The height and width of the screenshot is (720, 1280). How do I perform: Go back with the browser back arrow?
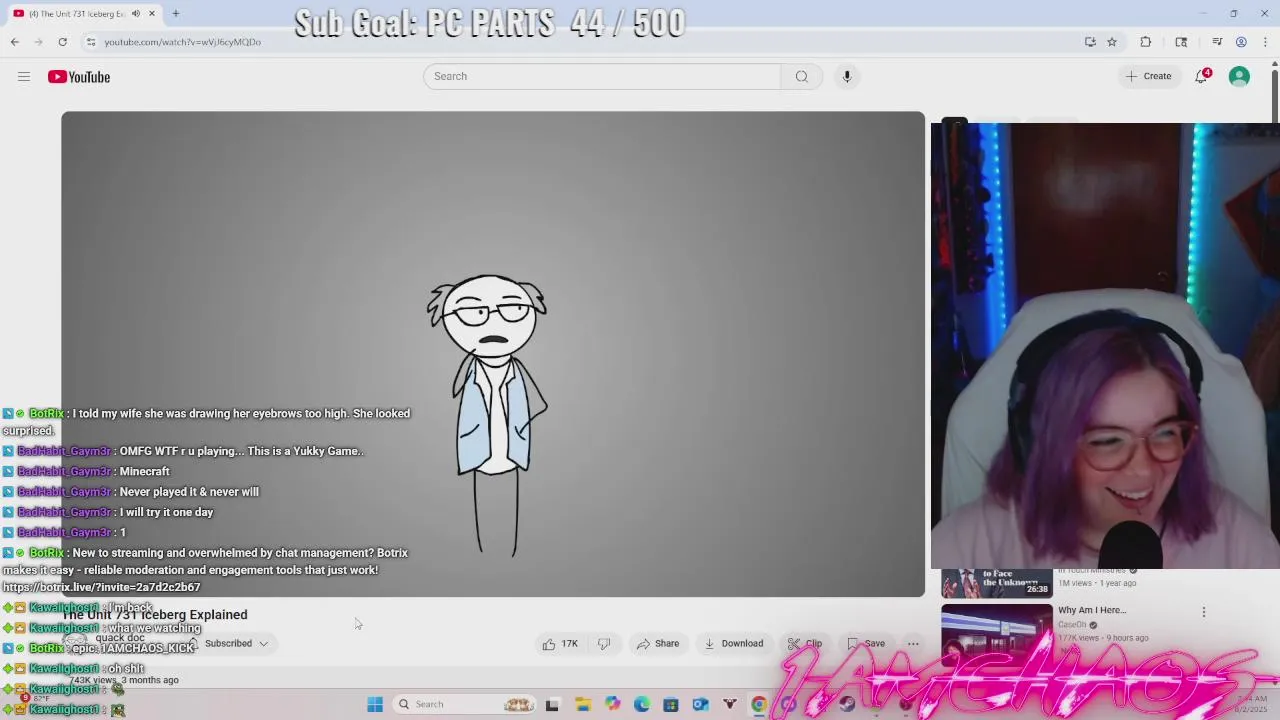(15, 42)
